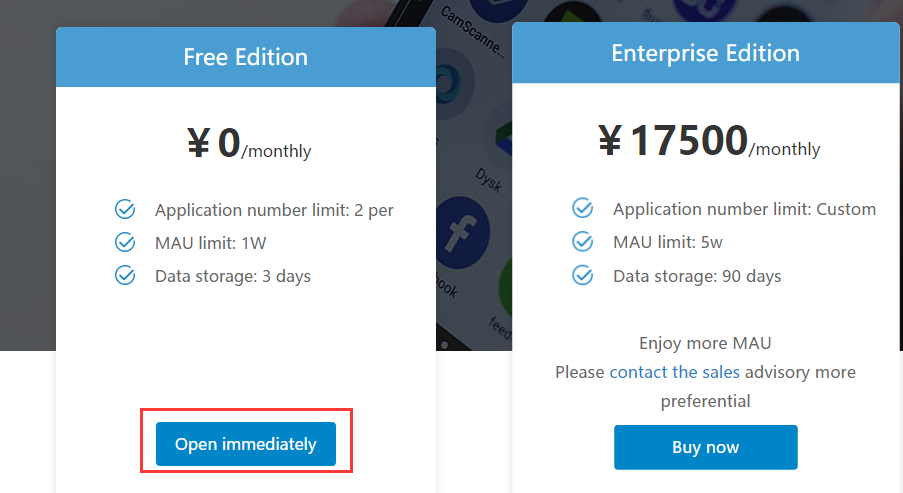This screenshot has height=493, width=903.
Task: Click the checkmark icon beside Application number limit: 2 per
Action: click(x=125, y=209)
